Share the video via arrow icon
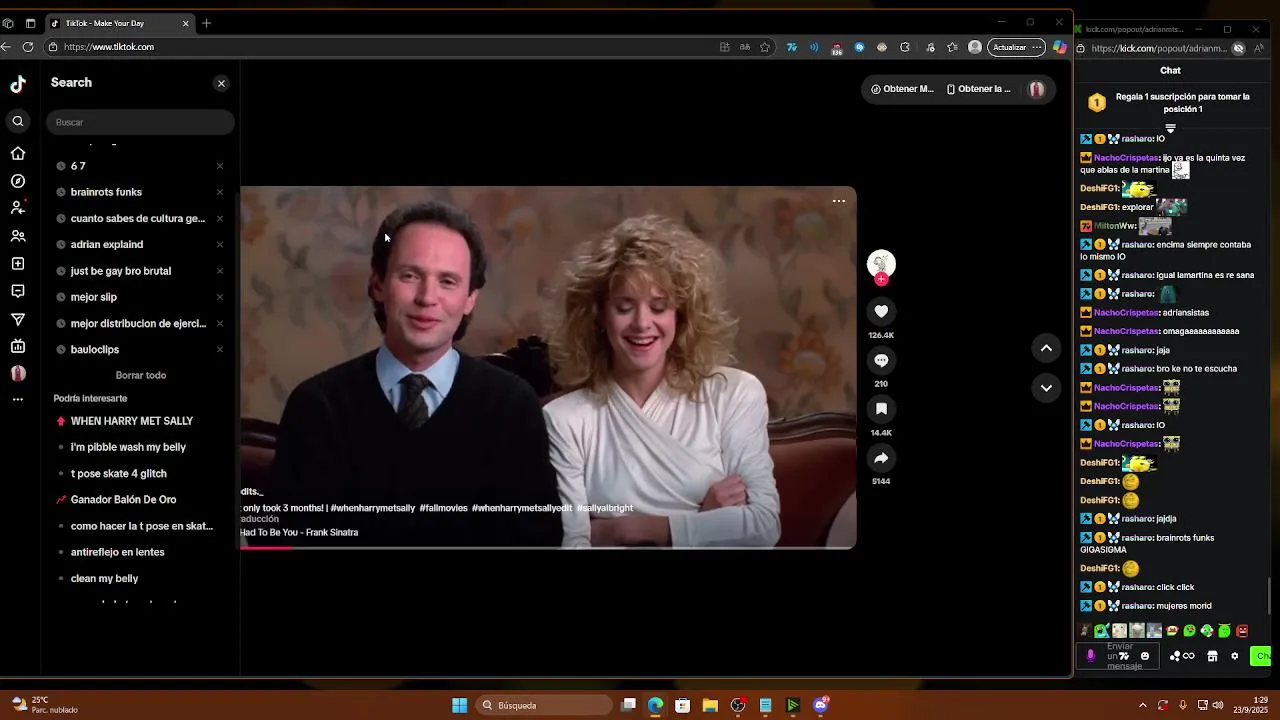The image size is (1280, 720). tap(881, 458)
